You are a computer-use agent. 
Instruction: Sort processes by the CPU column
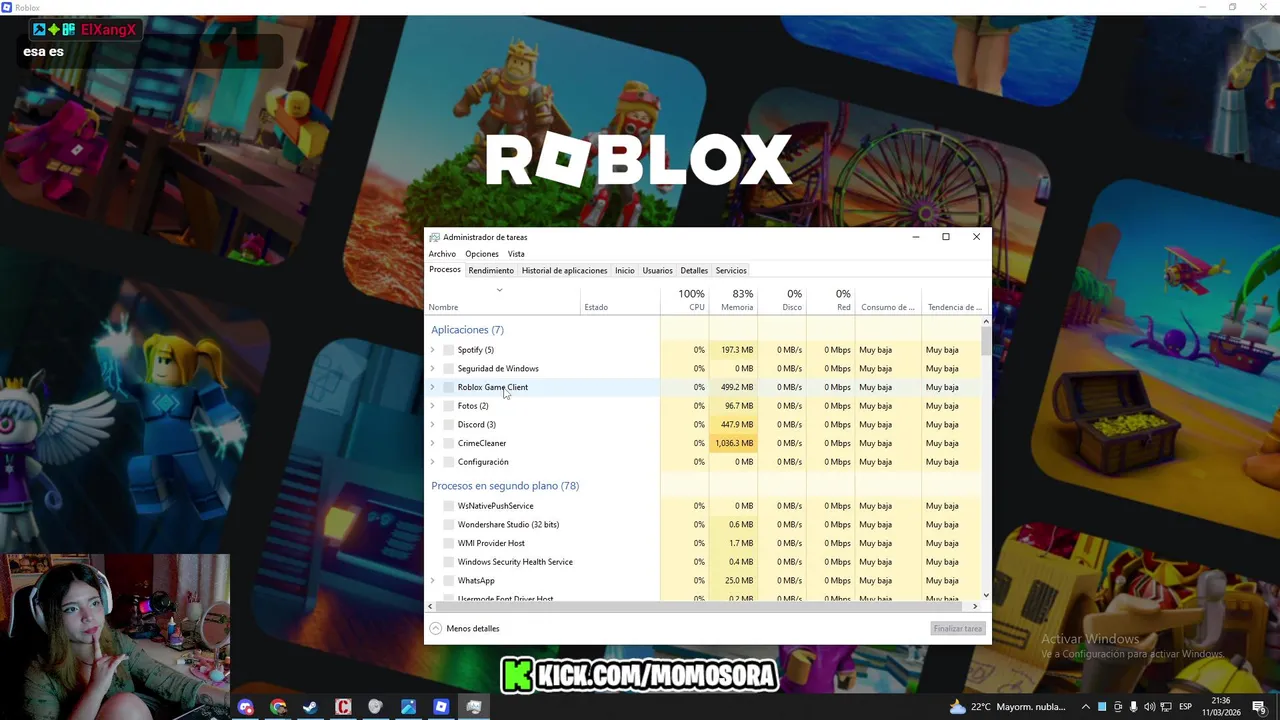(685, 299)
